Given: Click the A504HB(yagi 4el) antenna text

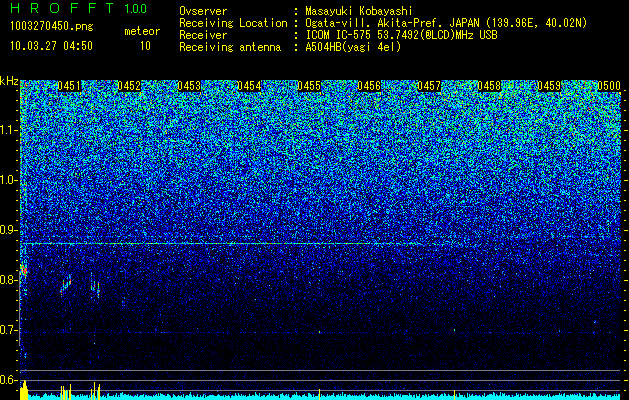Looking at the screenshot, I should click(353, 47).
